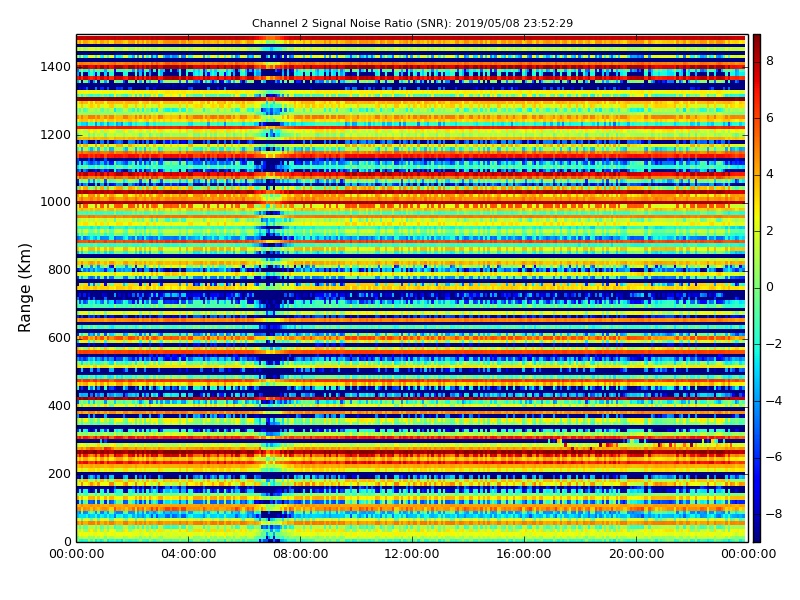Click the colorbar label 4
This screenshot has height=600, width=800.
click(770, 174)
